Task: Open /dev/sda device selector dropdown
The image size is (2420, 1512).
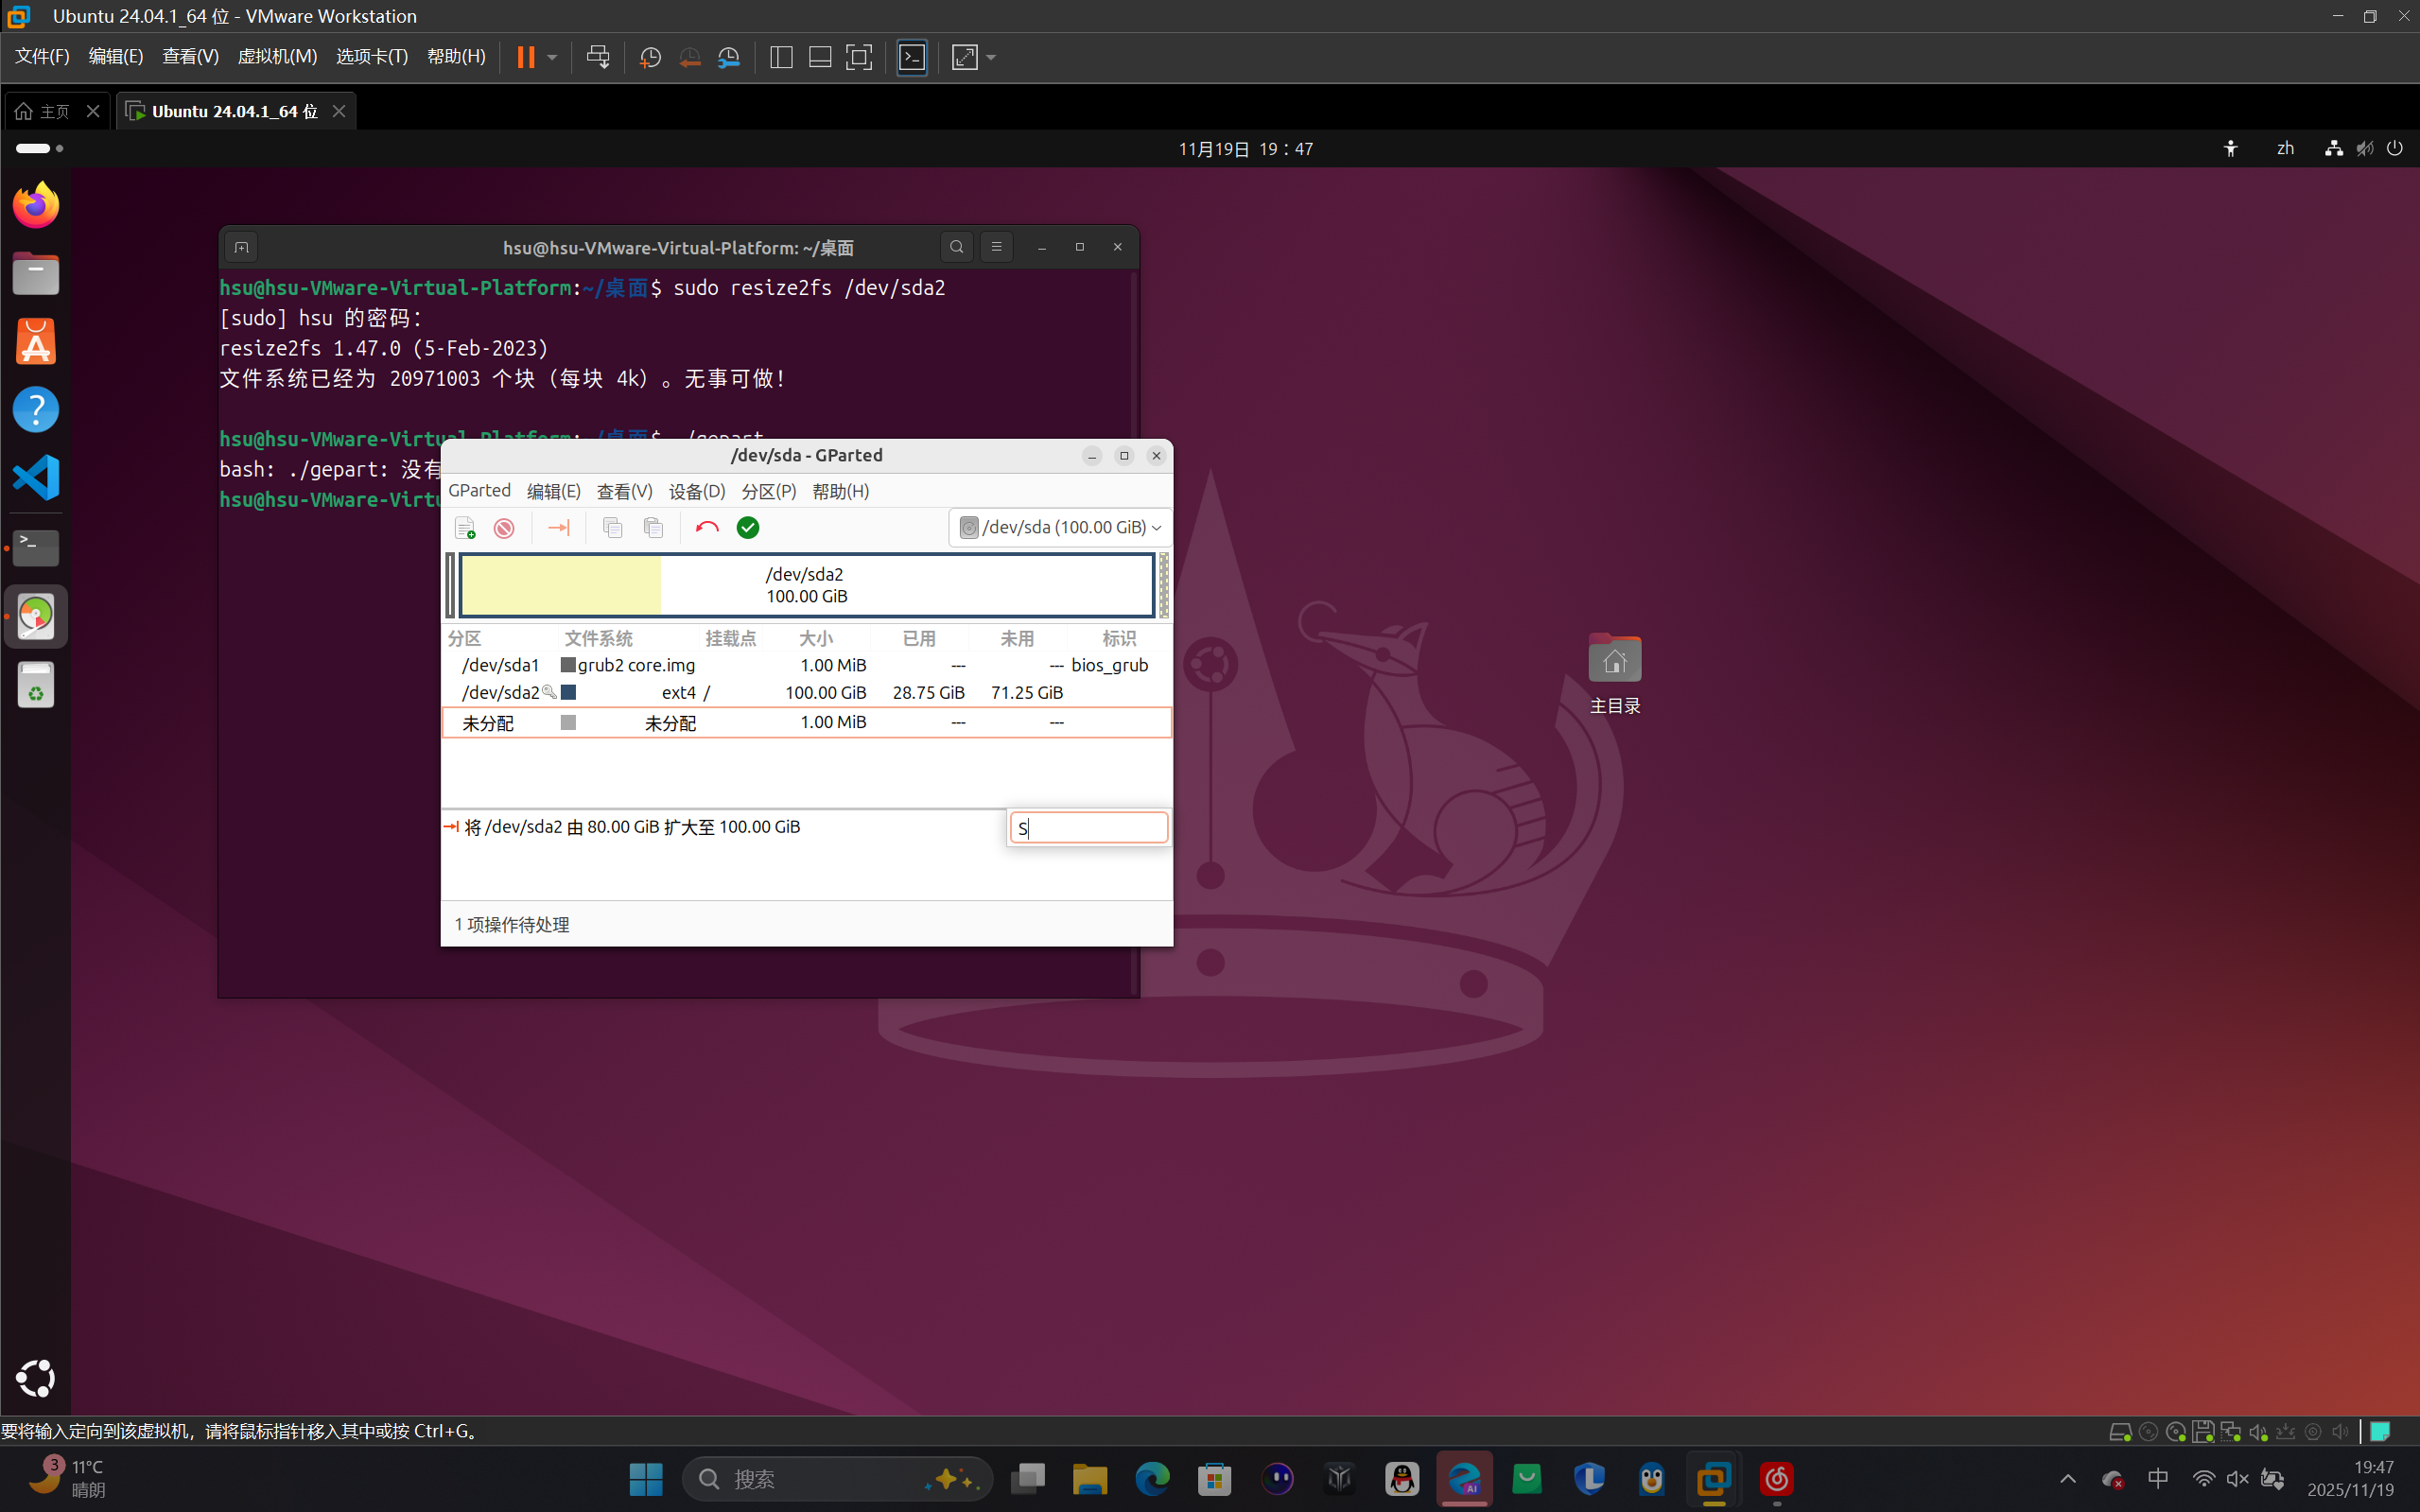Action: point(1059,527)
